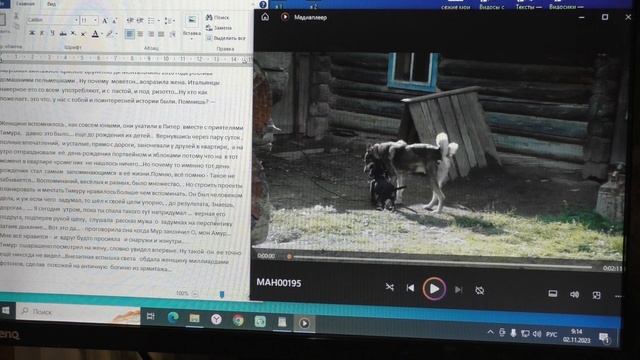The width and height of the screenshot is (640, 360).
Task: Play the MAH00195 video
Action: coord(434,289)
